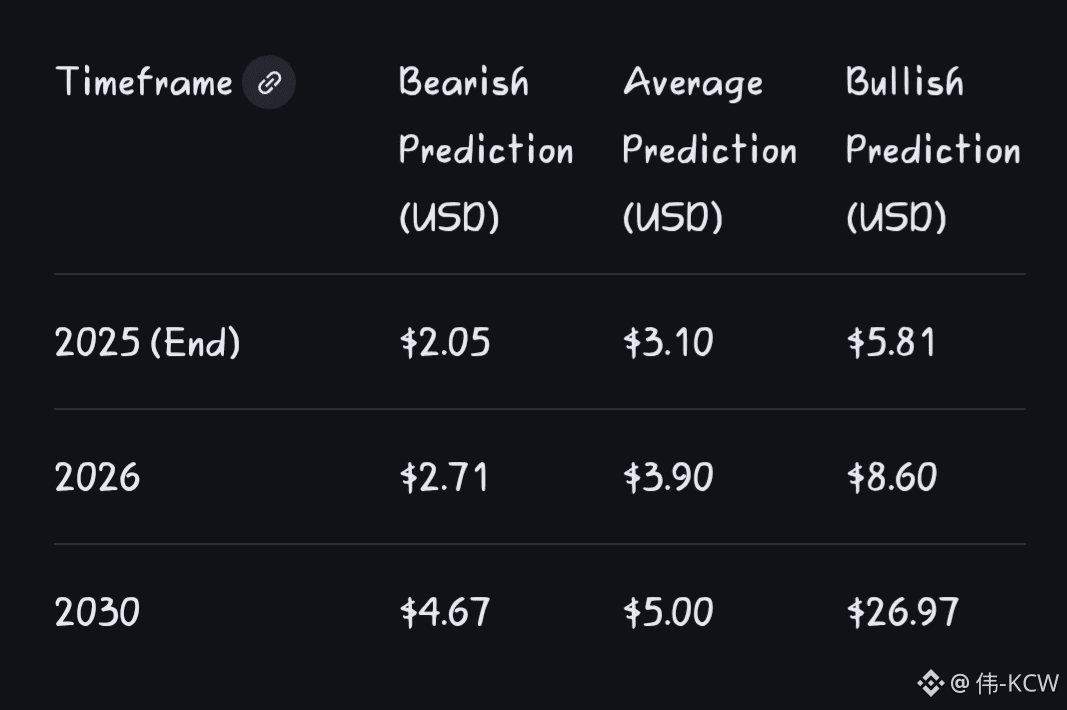Click the $26.97 bullish value
The height and width of the screenshot is (710, 1067).
(902, 612)
